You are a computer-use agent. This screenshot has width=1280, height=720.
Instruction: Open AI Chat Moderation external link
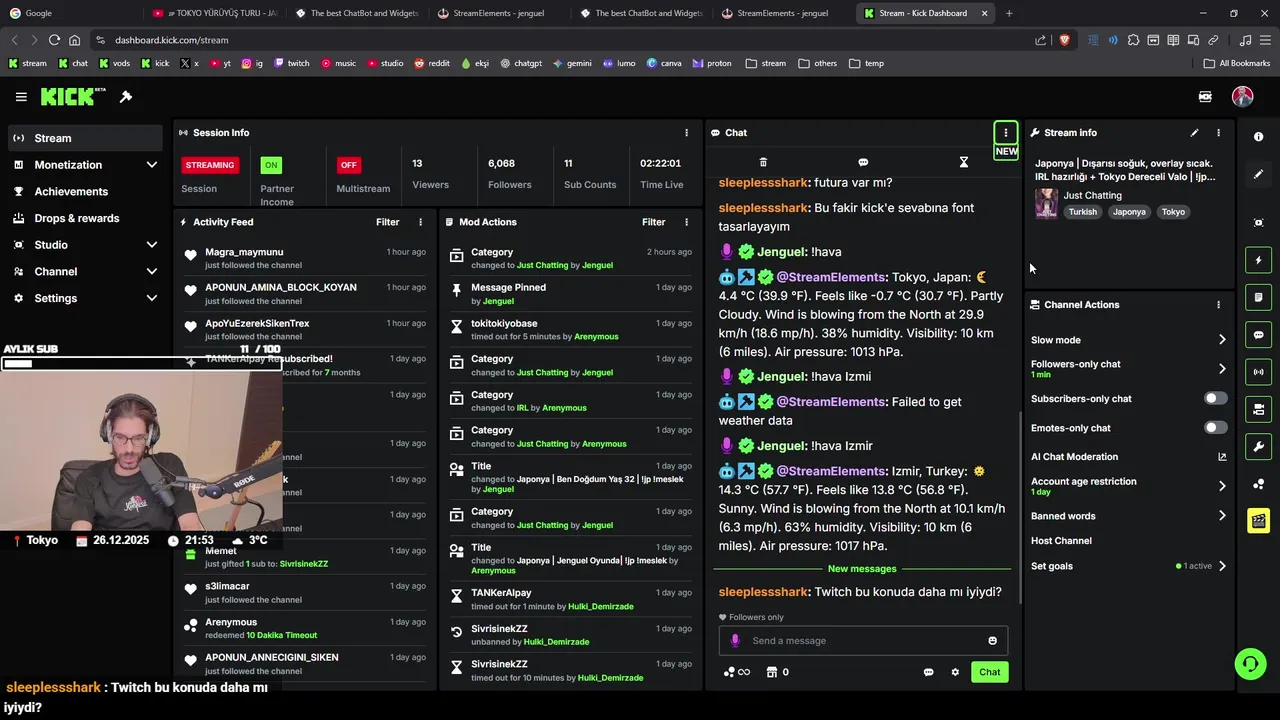click(x=1222, y=457)
